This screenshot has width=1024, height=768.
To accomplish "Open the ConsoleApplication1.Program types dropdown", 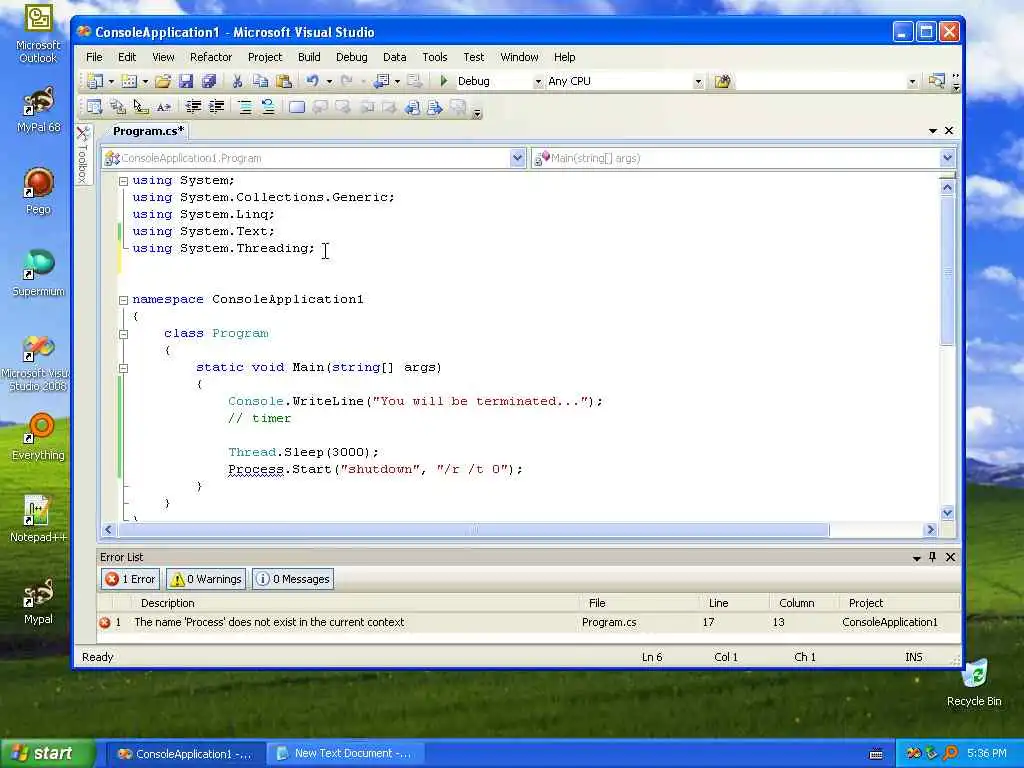I will pyautogui.click(x=517, y=158).
